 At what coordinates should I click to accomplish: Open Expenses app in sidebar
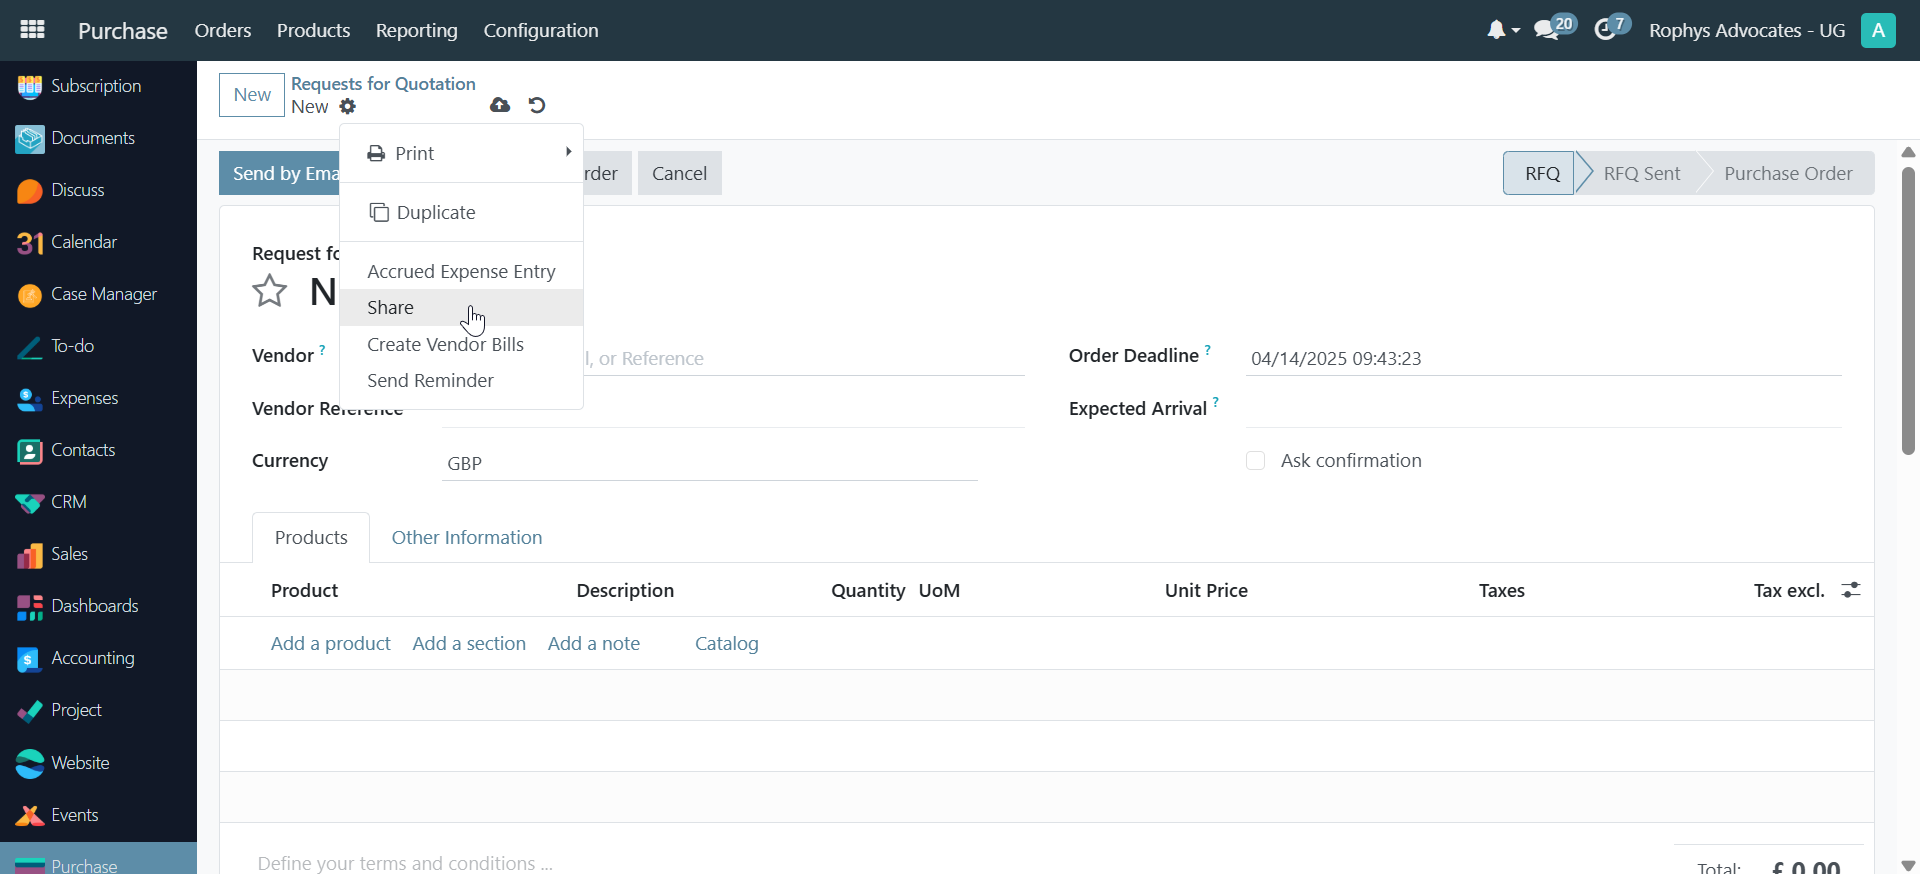(x=98, y=398)
